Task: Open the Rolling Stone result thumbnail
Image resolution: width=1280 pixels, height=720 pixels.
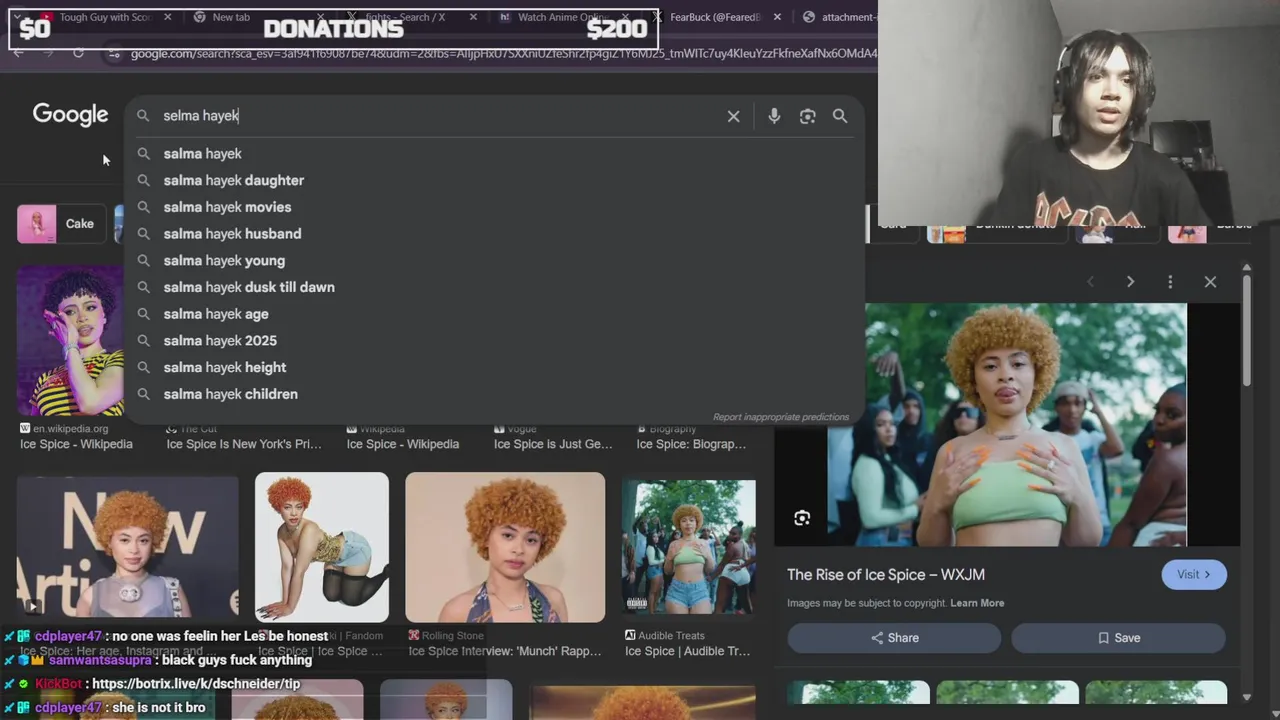Action: coord(505,548)
